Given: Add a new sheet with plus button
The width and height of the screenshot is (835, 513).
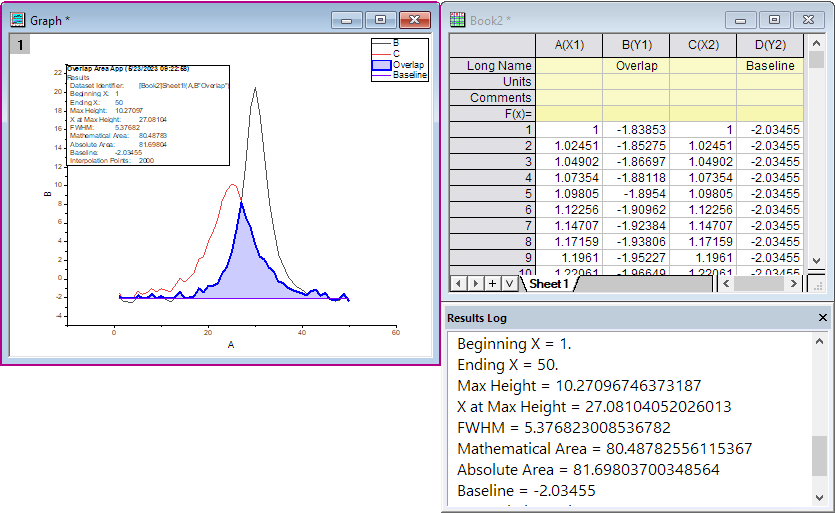Looking at the screenshot, I should point(492,284).
